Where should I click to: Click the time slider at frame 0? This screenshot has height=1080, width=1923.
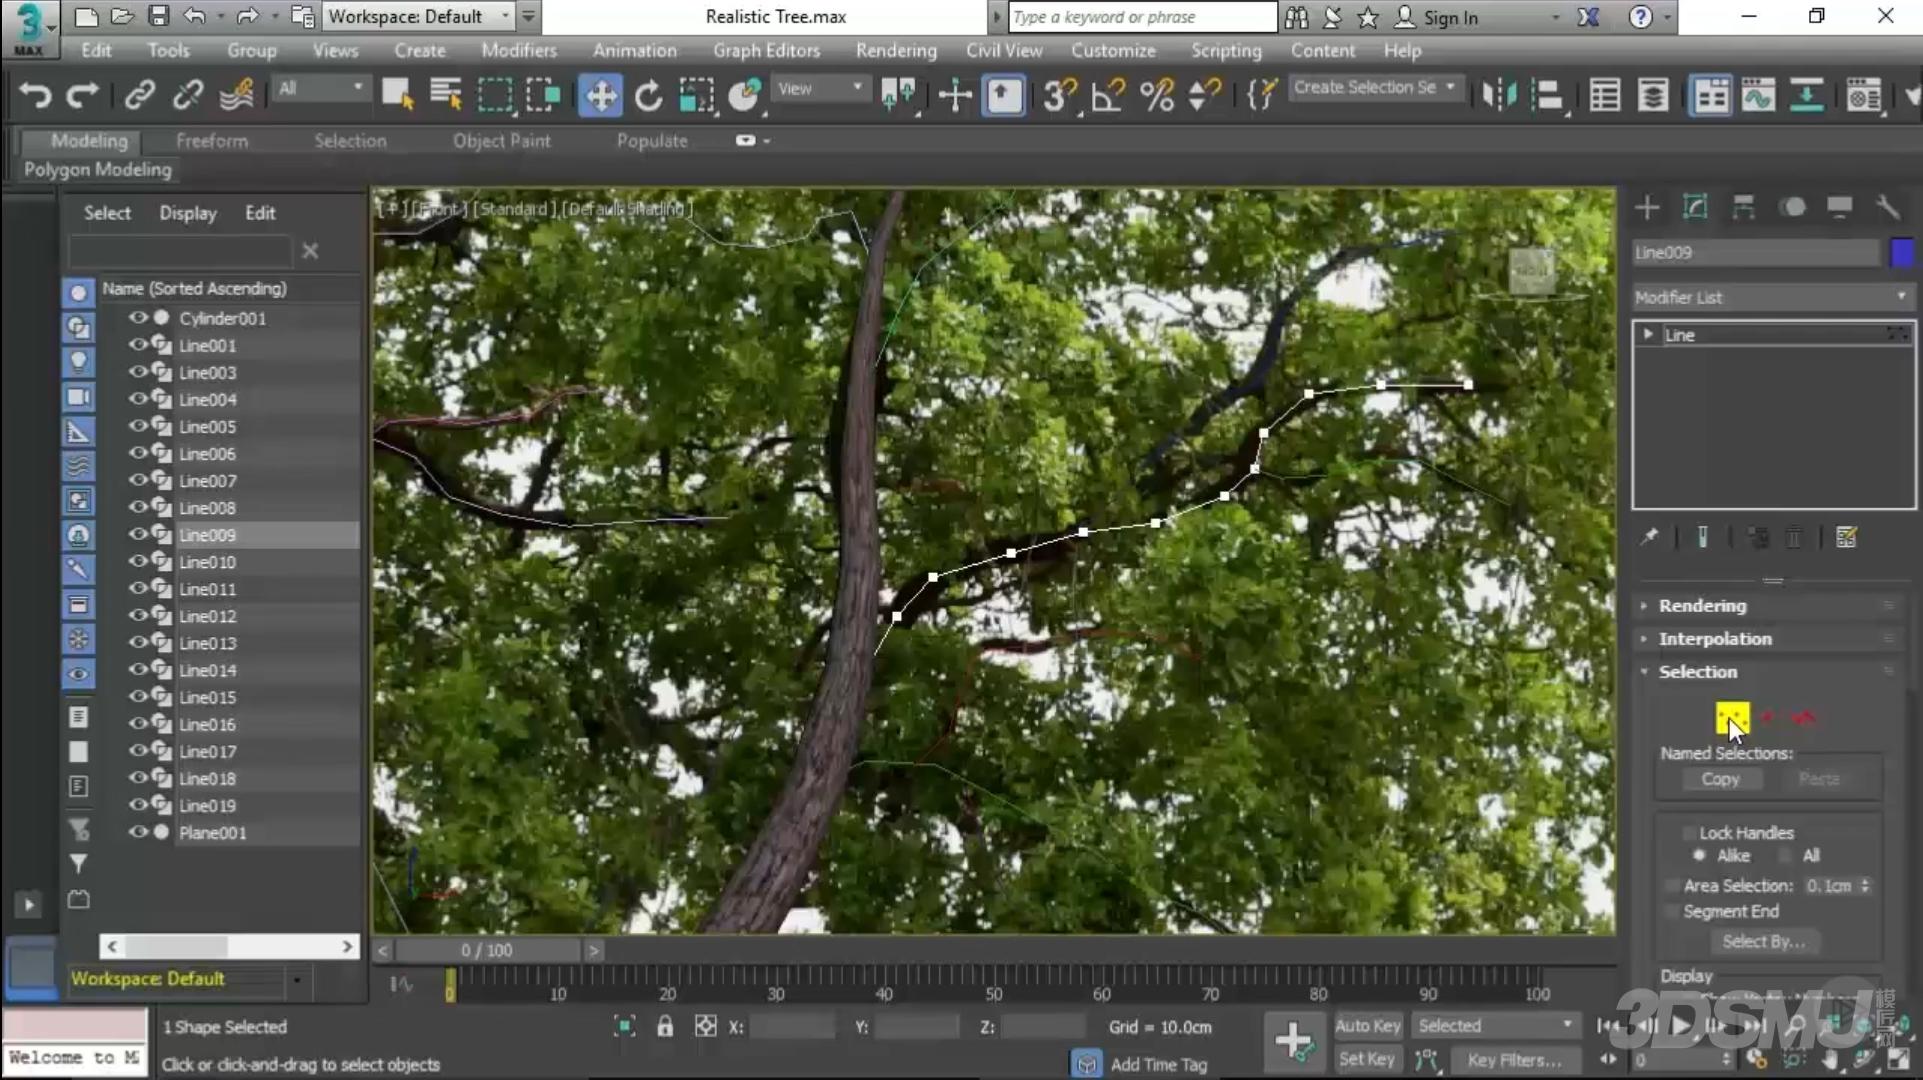coord(450,985)
